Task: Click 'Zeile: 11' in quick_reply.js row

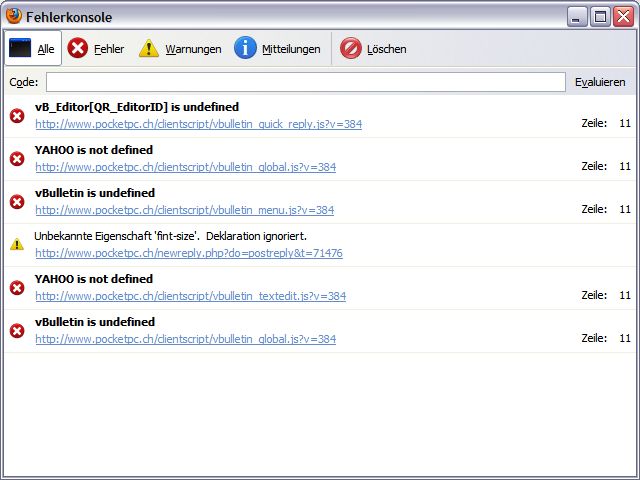Action: pos(606,123)
